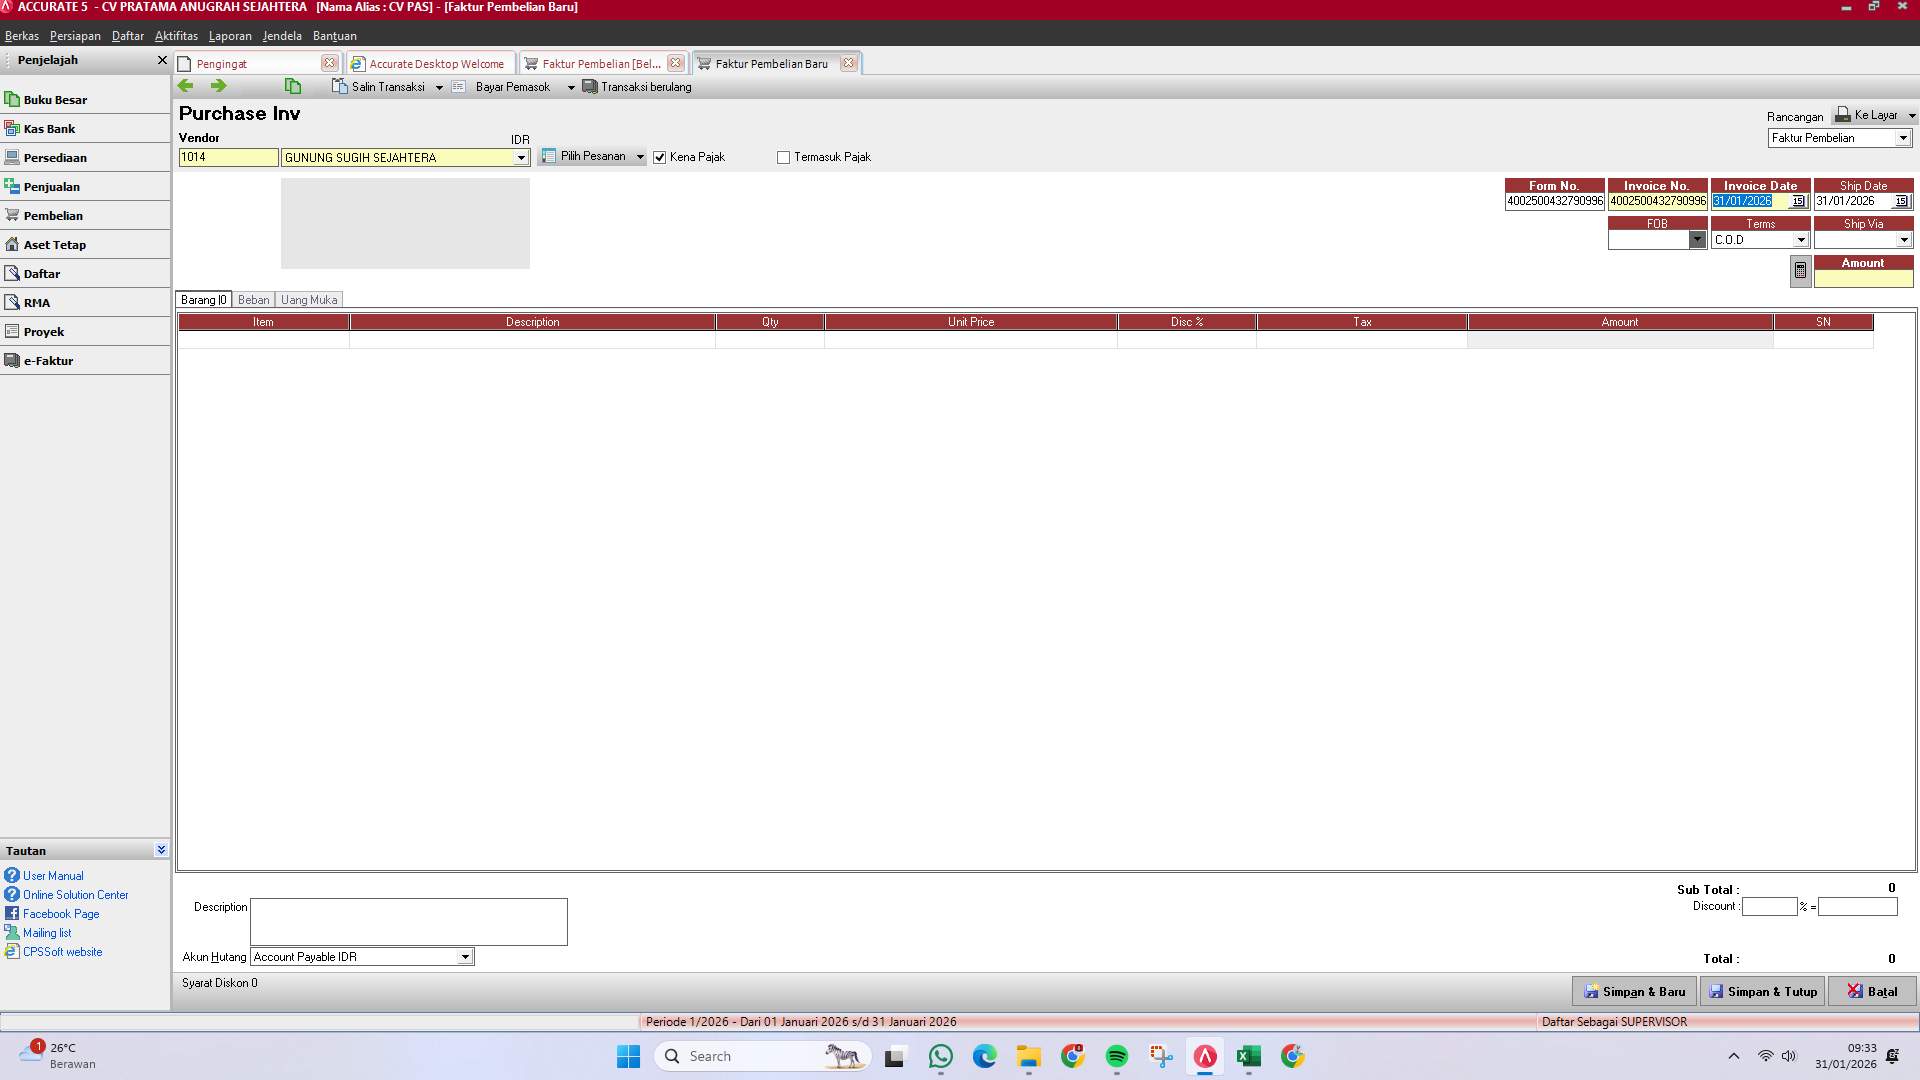Screen dimensions: 1920x1080
Task: Open Bayar Pemasok via its toolbar icon
Action: (458, 87)
